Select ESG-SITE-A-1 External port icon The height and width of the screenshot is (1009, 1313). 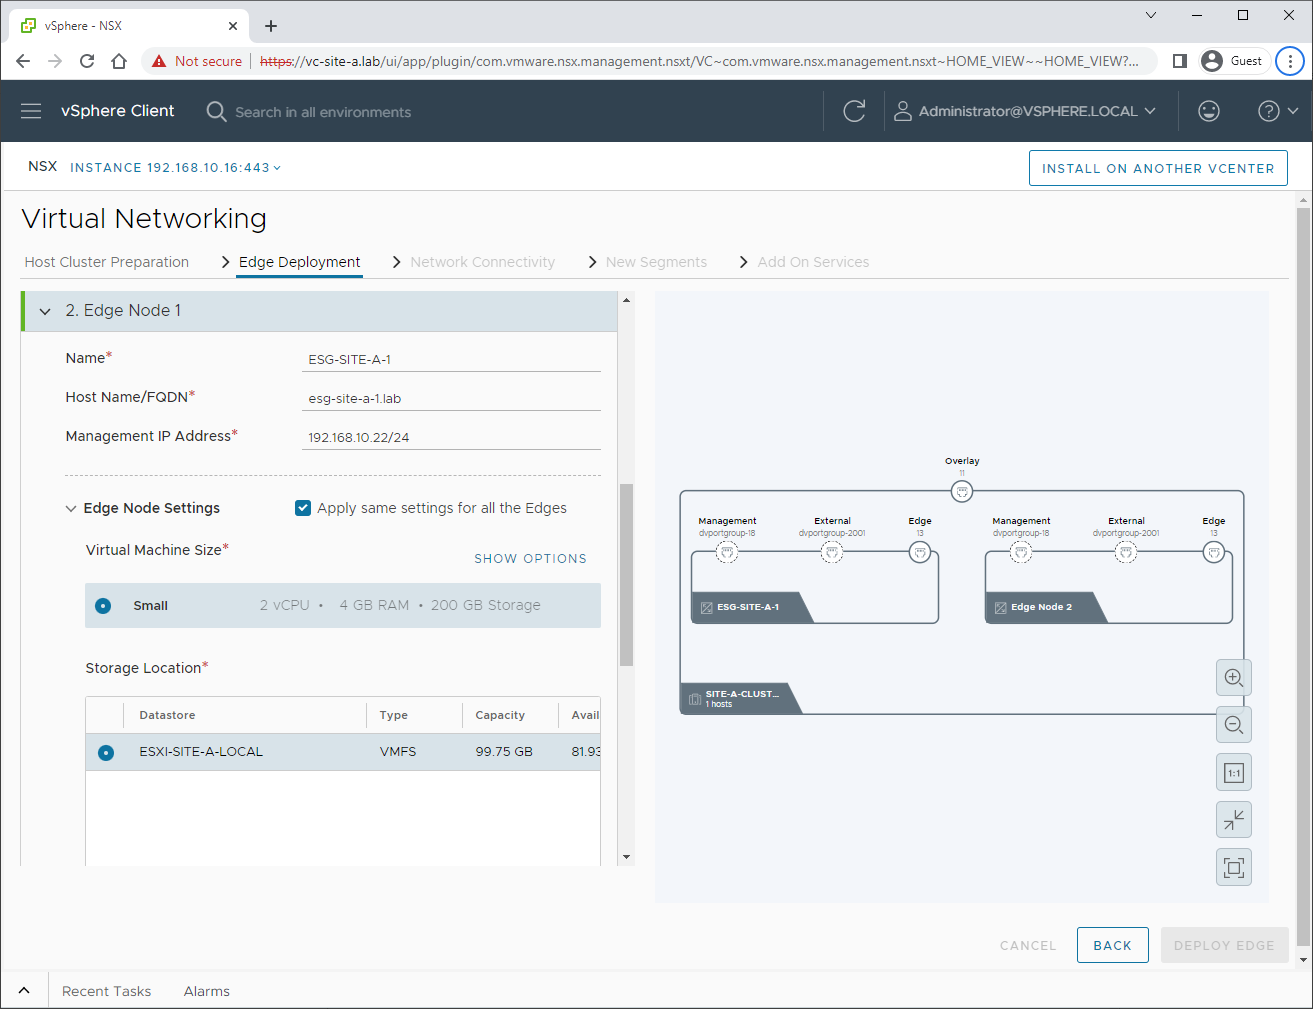pyautogui.click(x=832, y=552)
